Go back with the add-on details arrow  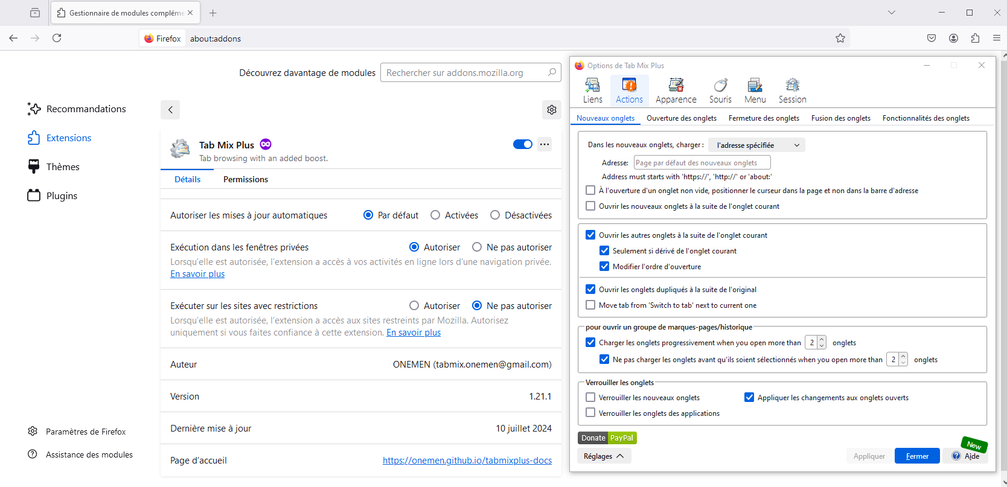[x=170, y=110]
